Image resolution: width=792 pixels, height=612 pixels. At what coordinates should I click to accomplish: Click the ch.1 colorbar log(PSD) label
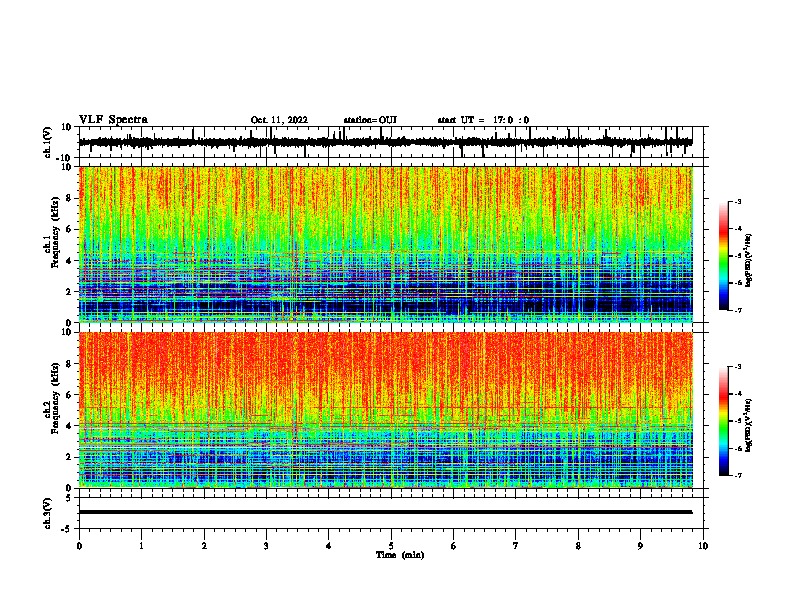click(749, 261)
